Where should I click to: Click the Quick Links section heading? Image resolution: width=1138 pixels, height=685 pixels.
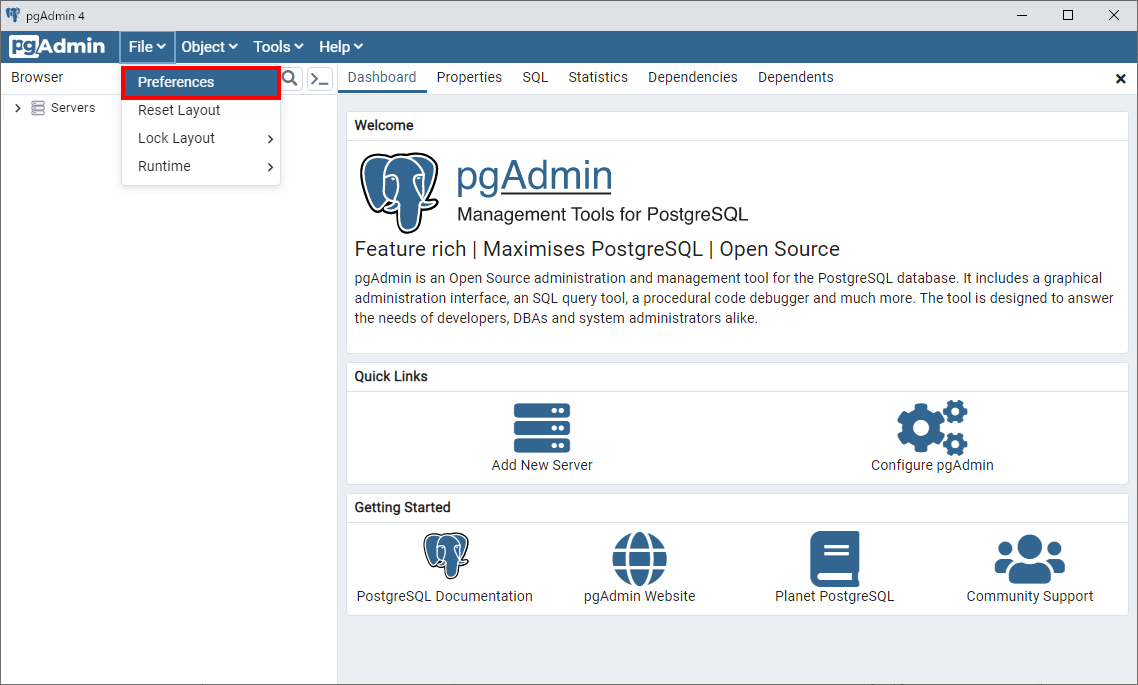point(390,377)
